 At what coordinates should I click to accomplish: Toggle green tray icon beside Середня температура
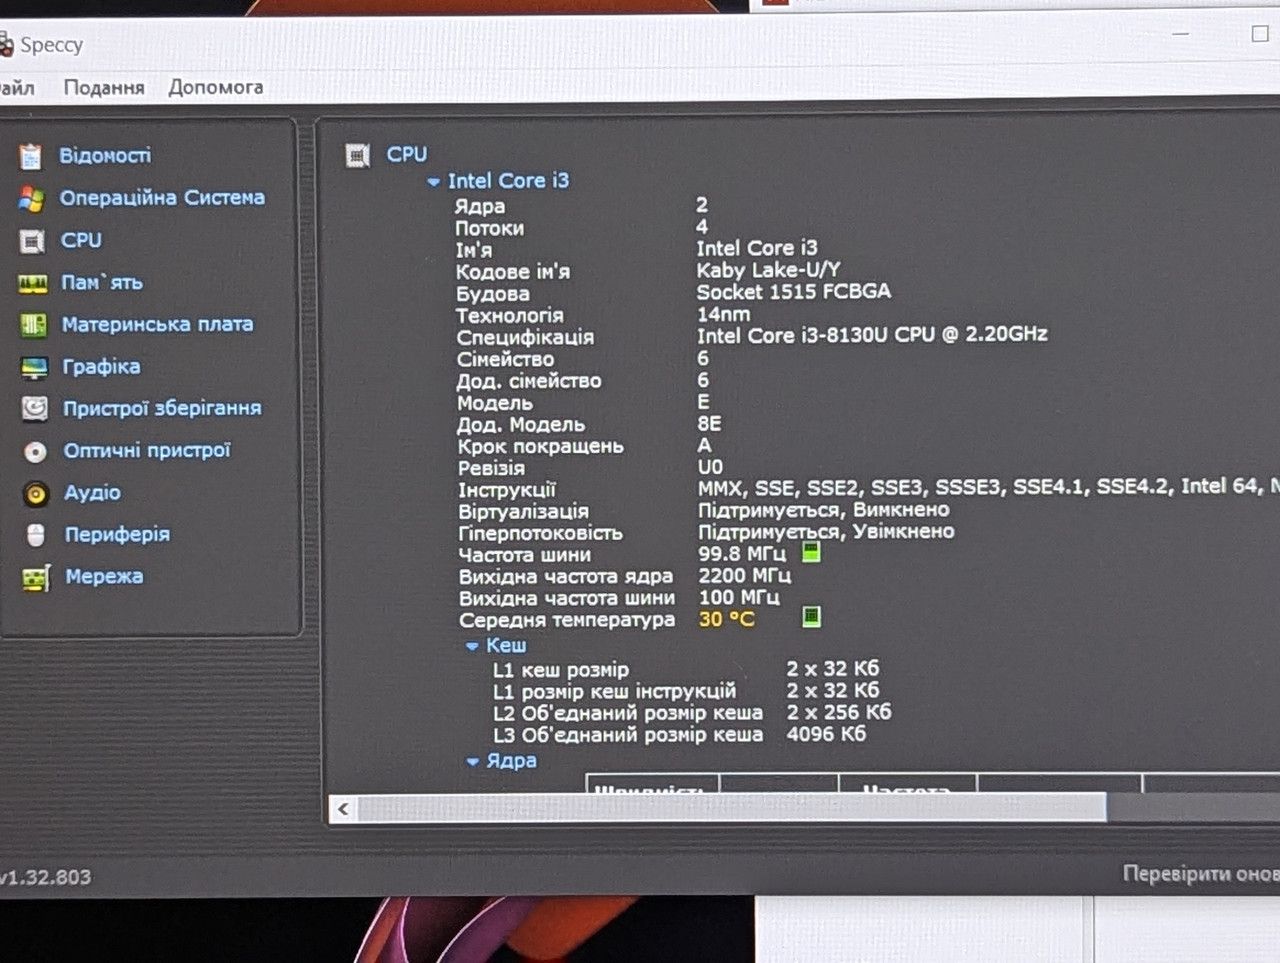click(x=812, y=616)
